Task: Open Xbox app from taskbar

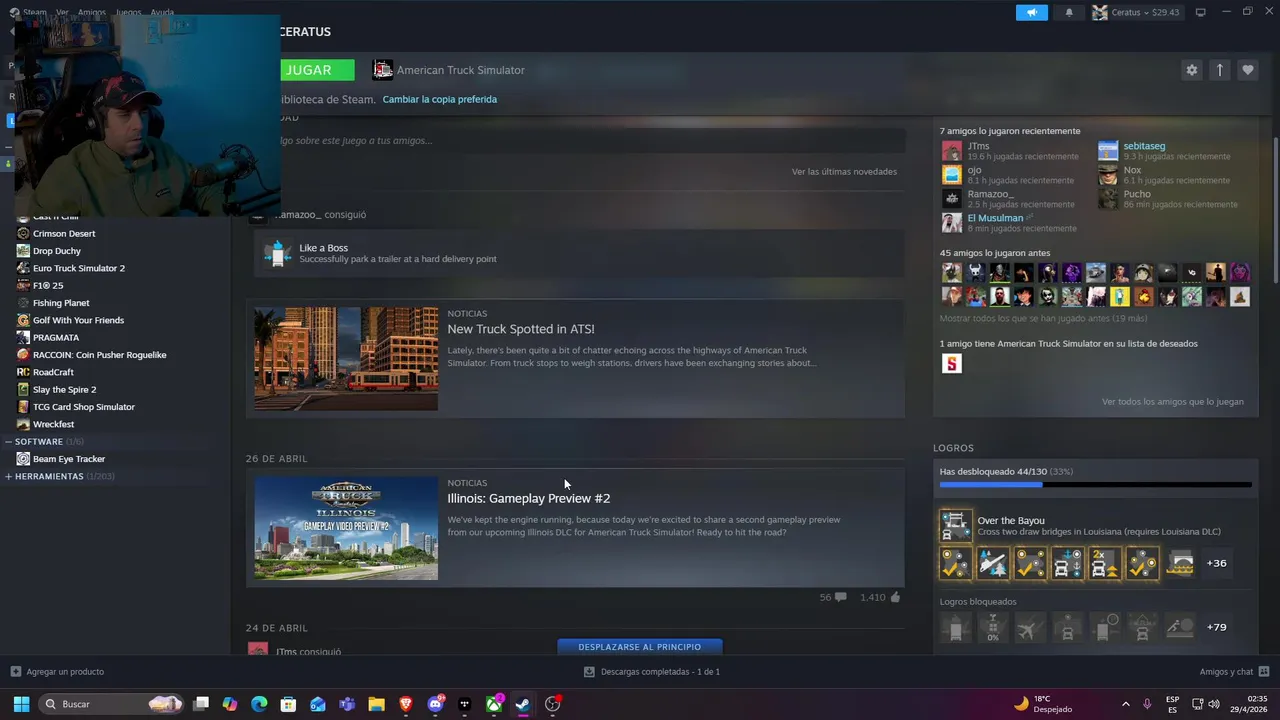Action: (494, 704)
